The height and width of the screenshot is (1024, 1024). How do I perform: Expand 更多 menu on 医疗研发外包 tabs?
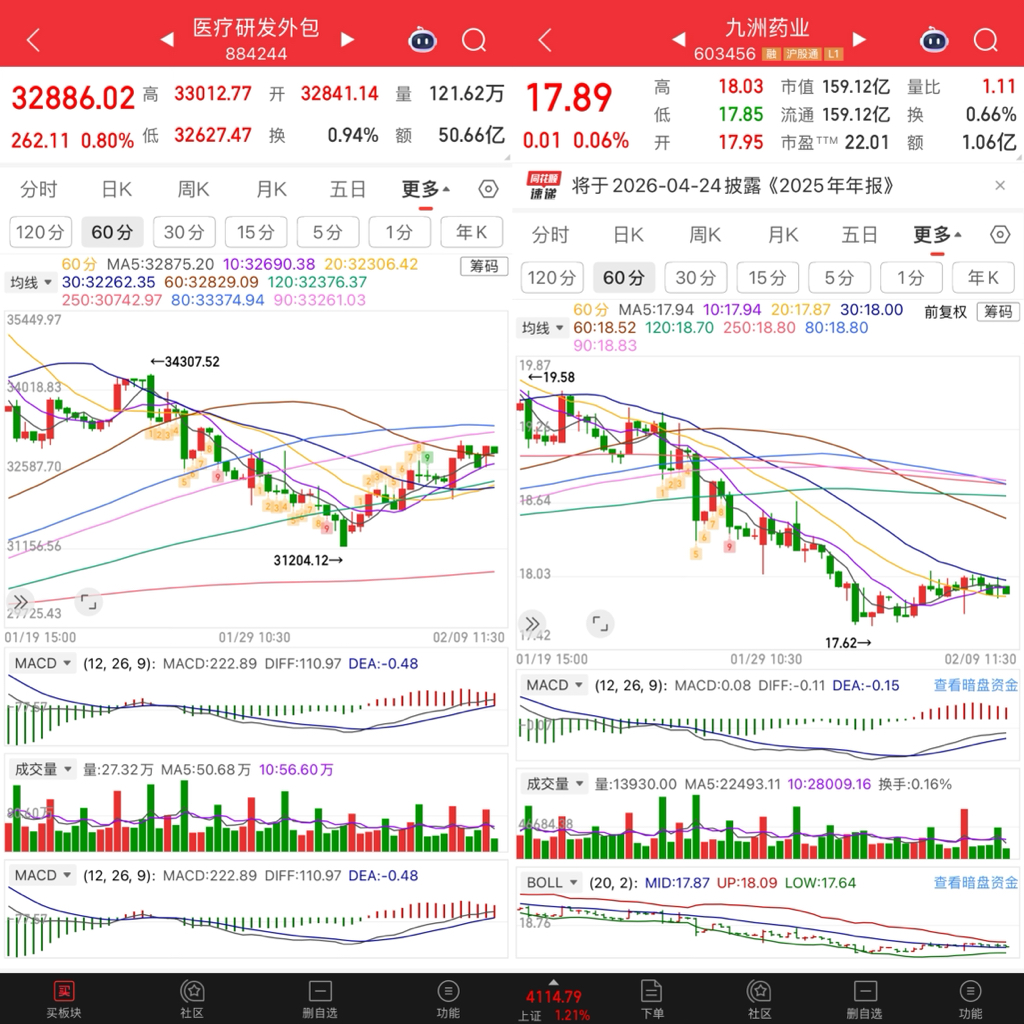[x=425, y=189]
